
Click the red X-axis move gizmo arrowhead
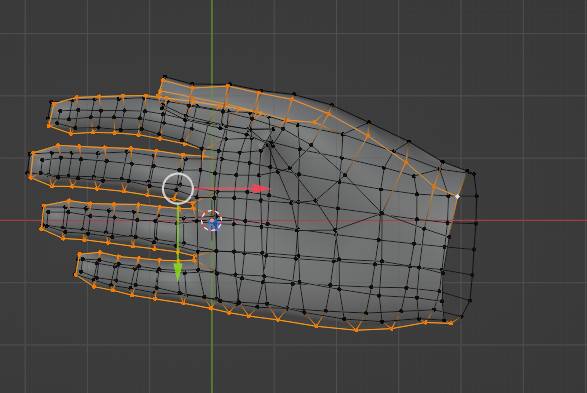262,189
